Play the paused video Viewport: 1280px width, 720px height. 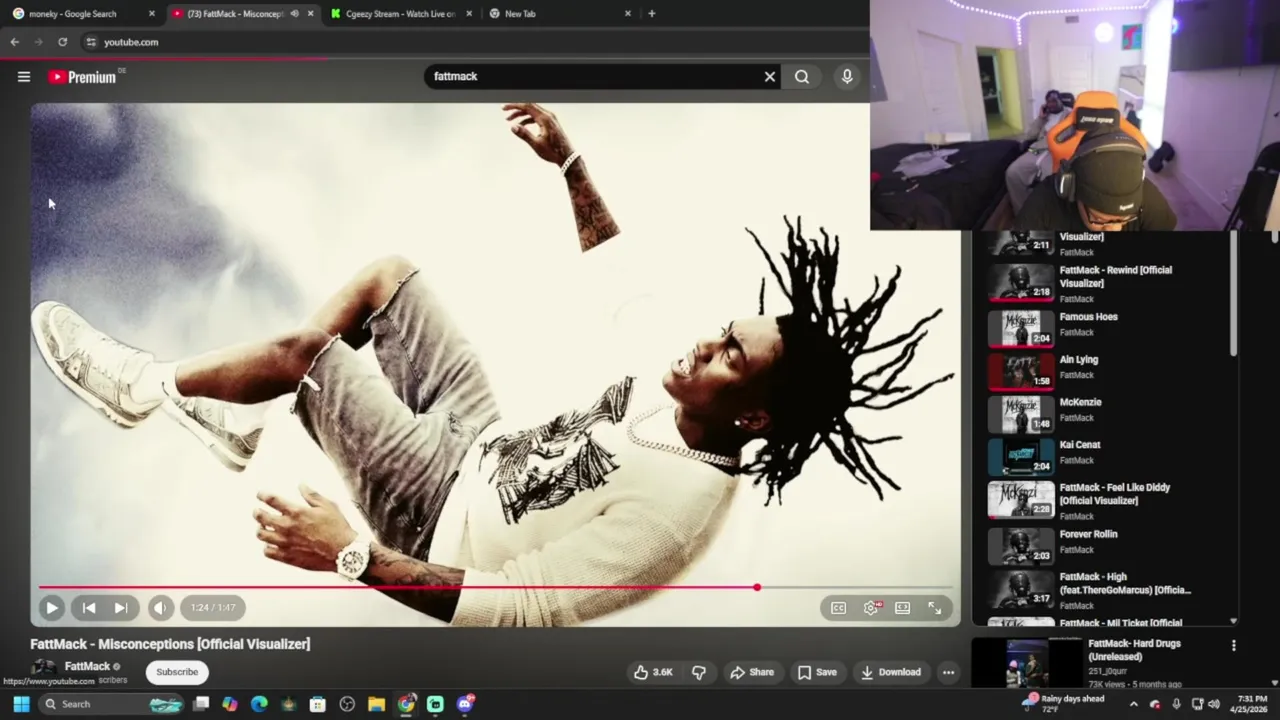pyautogui.click(x=52, y=607)
